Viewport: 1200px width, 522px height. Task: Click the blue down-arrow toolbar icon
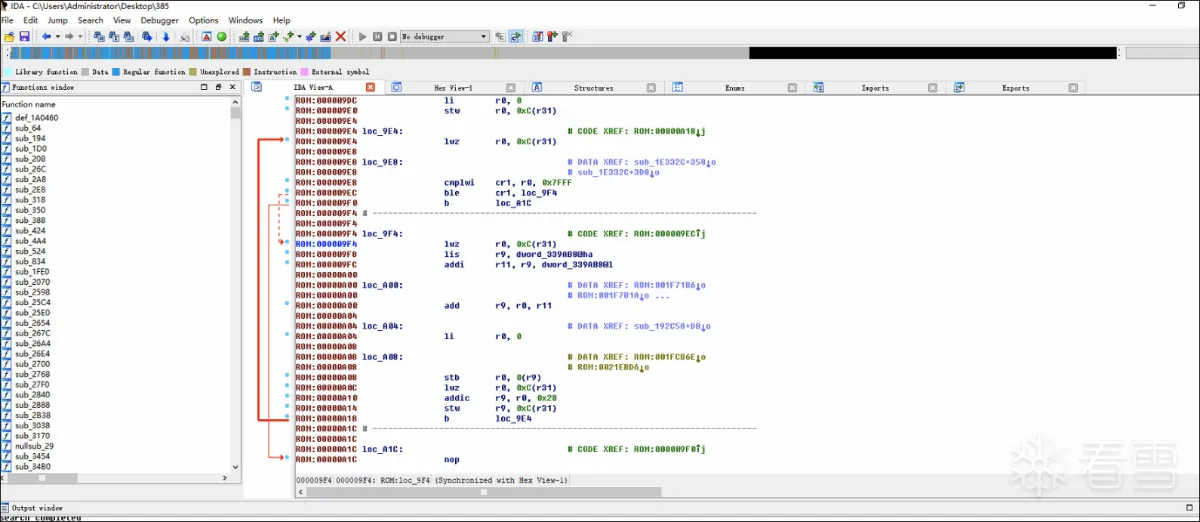[x=165, y=37]
